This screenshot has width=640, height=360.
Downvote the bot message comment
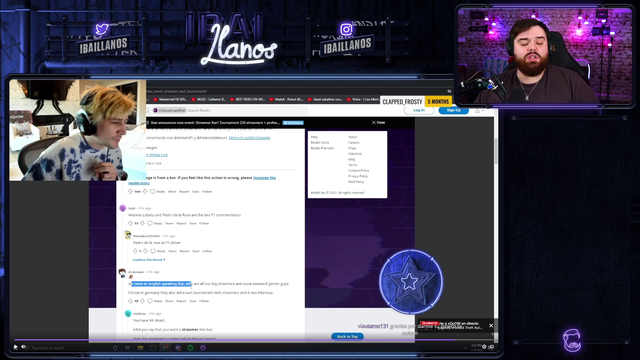point(145,191)
